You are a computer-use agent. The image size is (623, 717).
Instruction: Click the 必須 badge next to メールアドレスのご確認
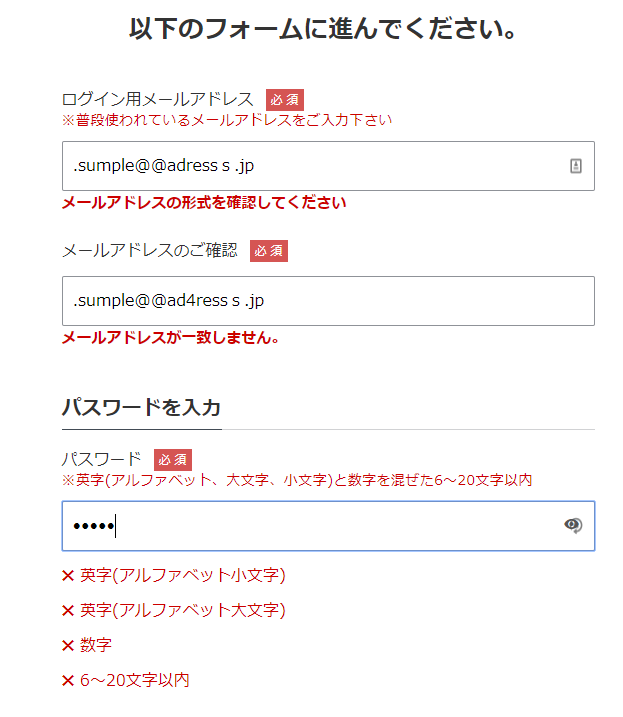269,251
